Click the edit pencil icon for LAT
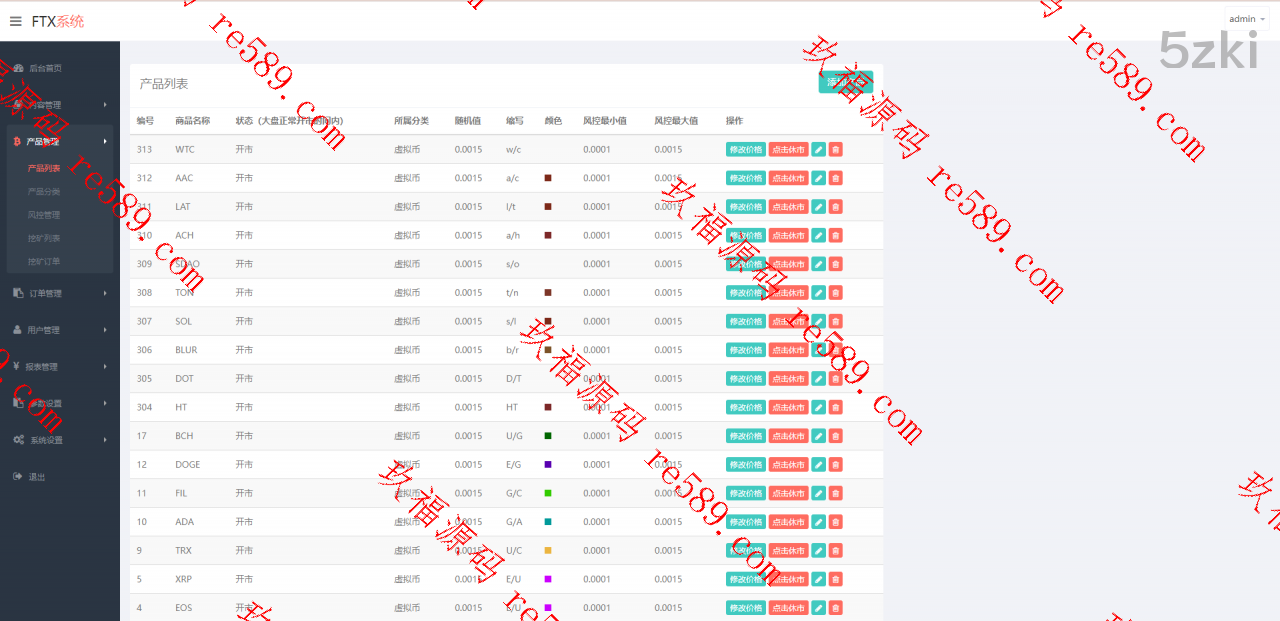Viewport: 1280px width, 621px height. [x=818, y=207]
